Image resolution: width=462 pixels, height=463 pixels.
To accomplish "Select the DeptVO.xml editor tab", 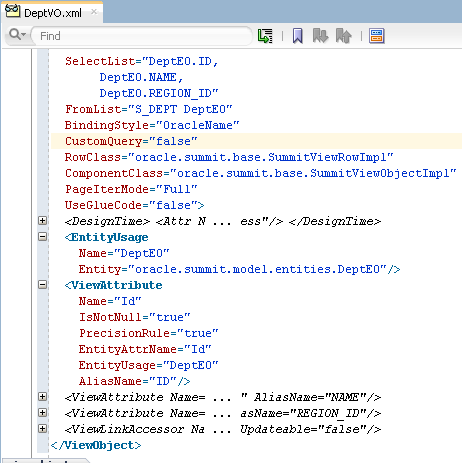I will (x=52, y=12).
